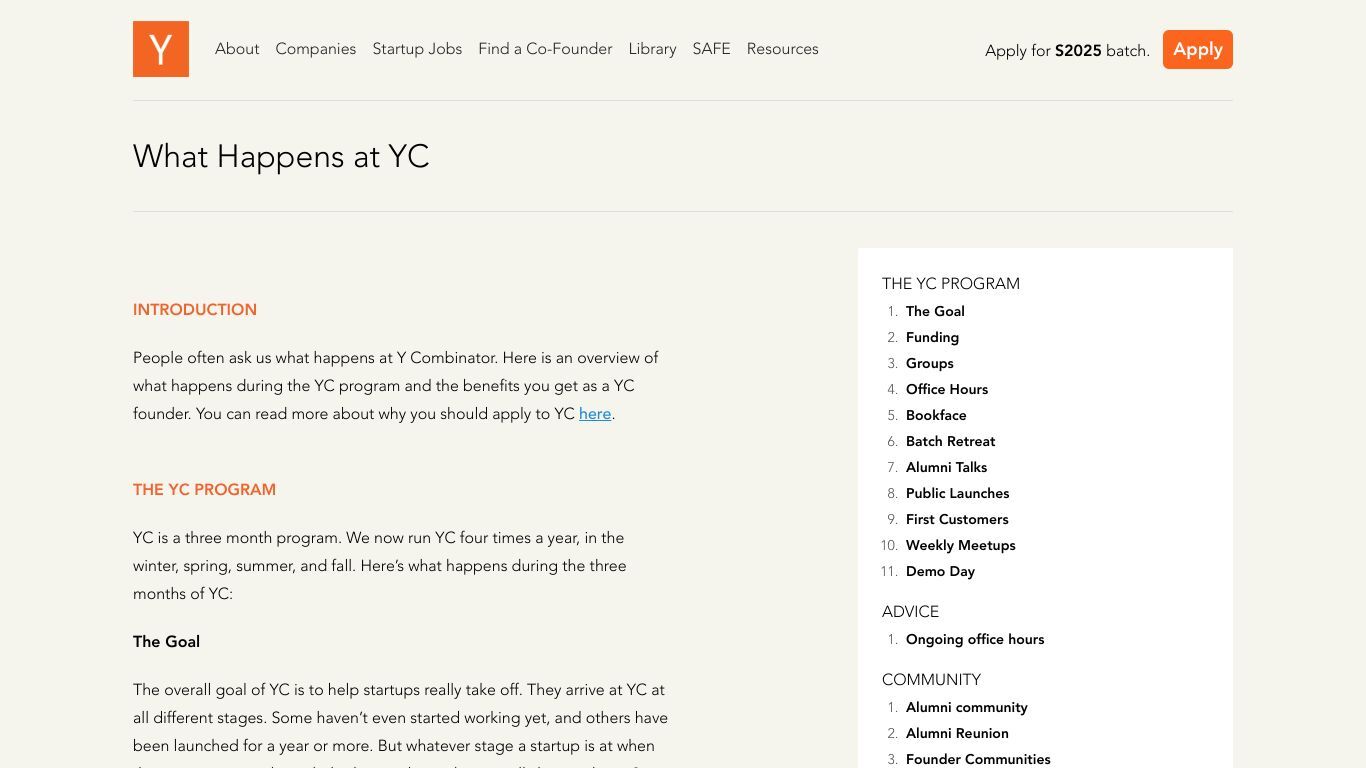Open Ongoing office hours link
Image resolution: width=1366 pixels, height=768 pixels.
tap(975, 639)
